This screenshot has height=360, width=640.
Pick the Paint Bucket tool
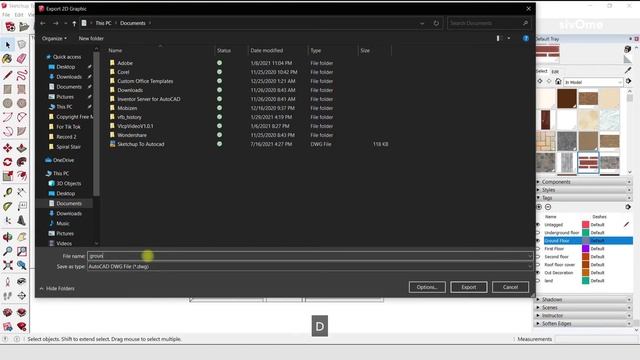(x=7, y=59)
